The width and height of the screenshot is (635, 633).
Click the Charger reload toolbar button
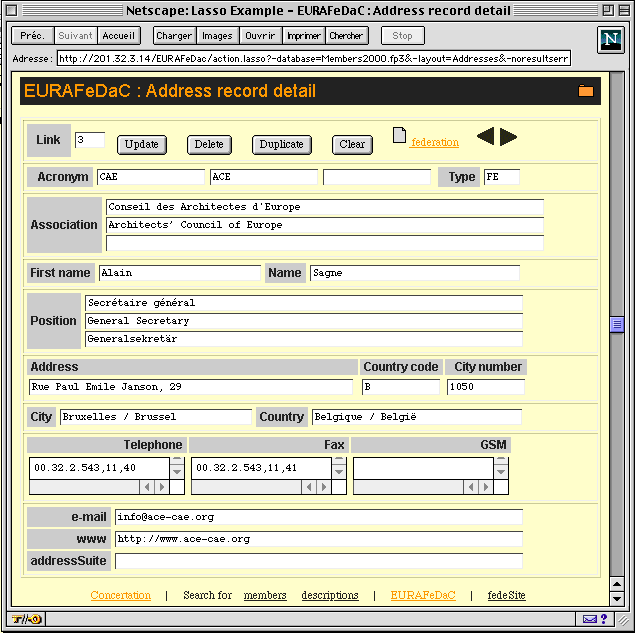[174, 36]
